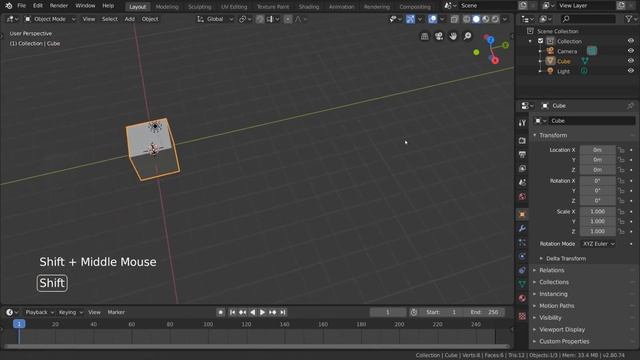This screenshot has height=360, width=640.
Task: Select wireframe viewport shading
Action: tap(467, 19)
